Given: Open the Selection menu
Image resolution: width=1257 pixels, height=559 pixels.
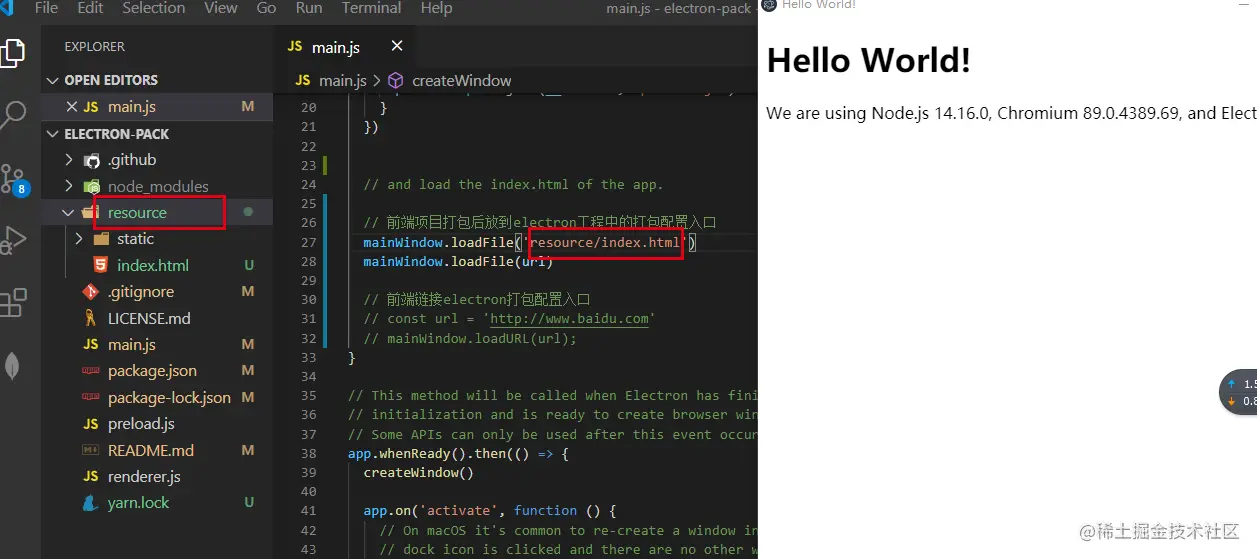Looking at the screenshot, I should click(154, 8).
